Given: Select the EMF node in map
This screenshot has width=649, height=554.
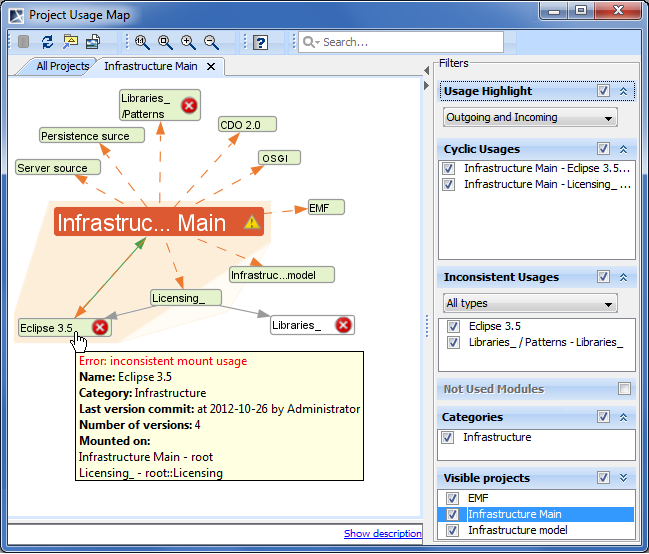Looking at the screenshot, I should tap(326, 207).
